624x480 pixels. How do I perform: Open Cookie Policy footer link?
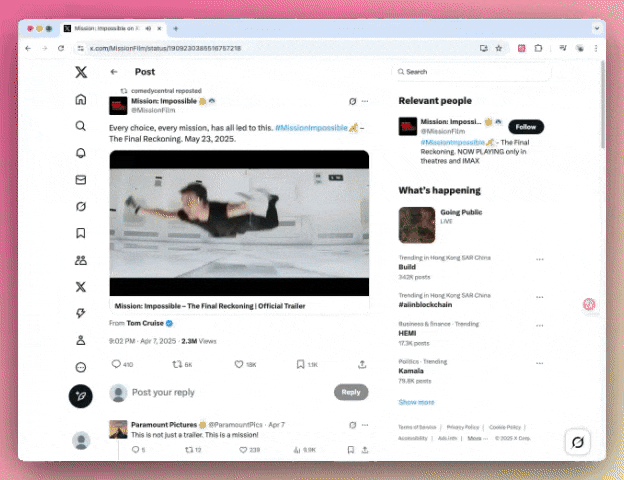505,427
